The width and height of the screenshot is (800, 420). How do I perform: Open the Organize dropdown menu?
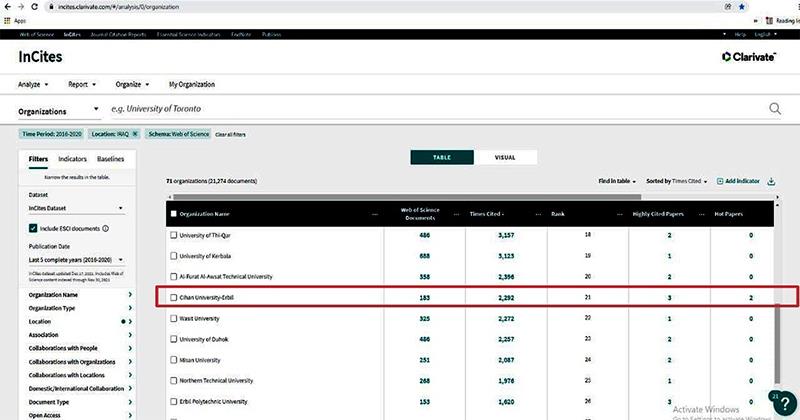pyautogui.click(x=132, y=84)
